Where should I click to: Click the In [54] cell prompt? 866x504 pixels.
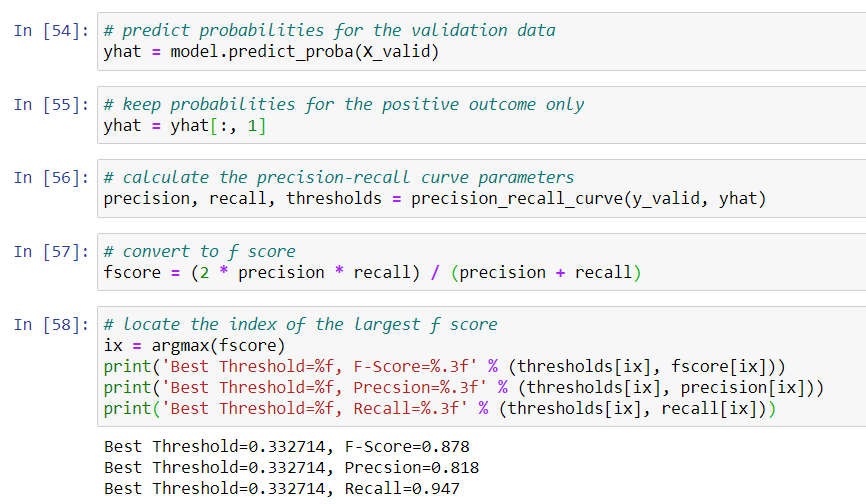coord(50,30)
